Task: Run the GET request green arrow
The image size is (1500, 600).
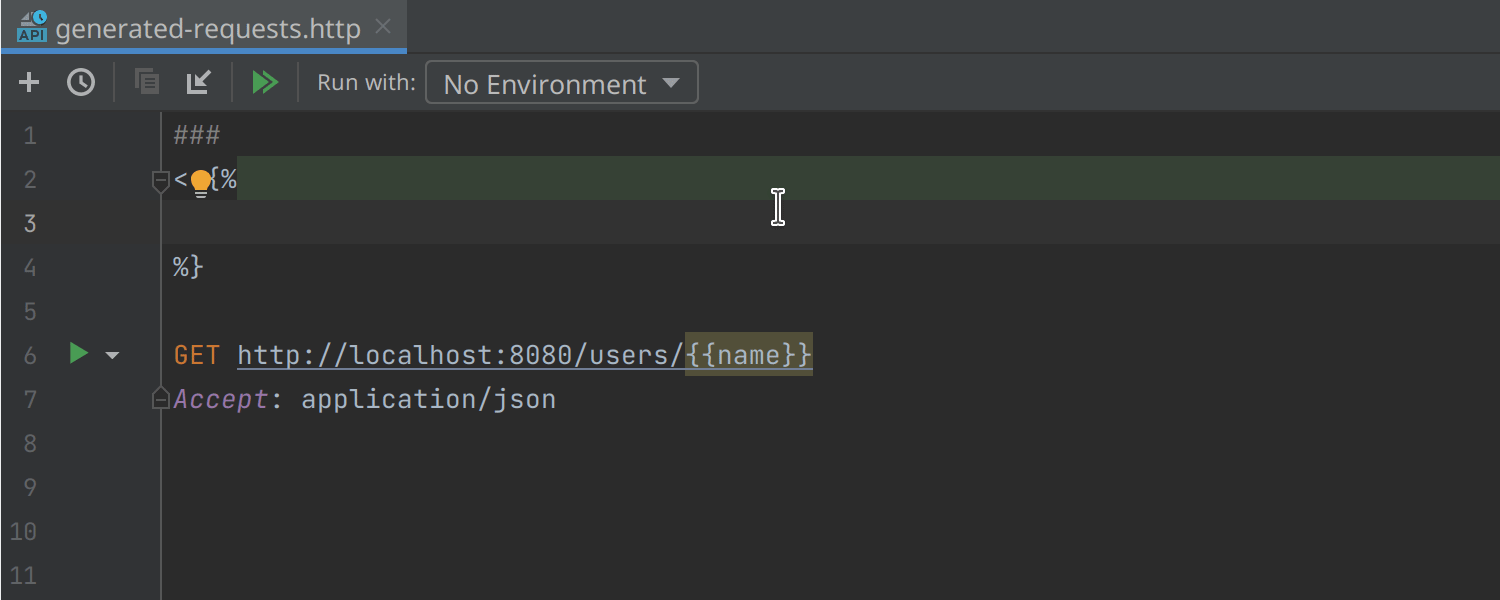Action: click(x=79, y=354)
